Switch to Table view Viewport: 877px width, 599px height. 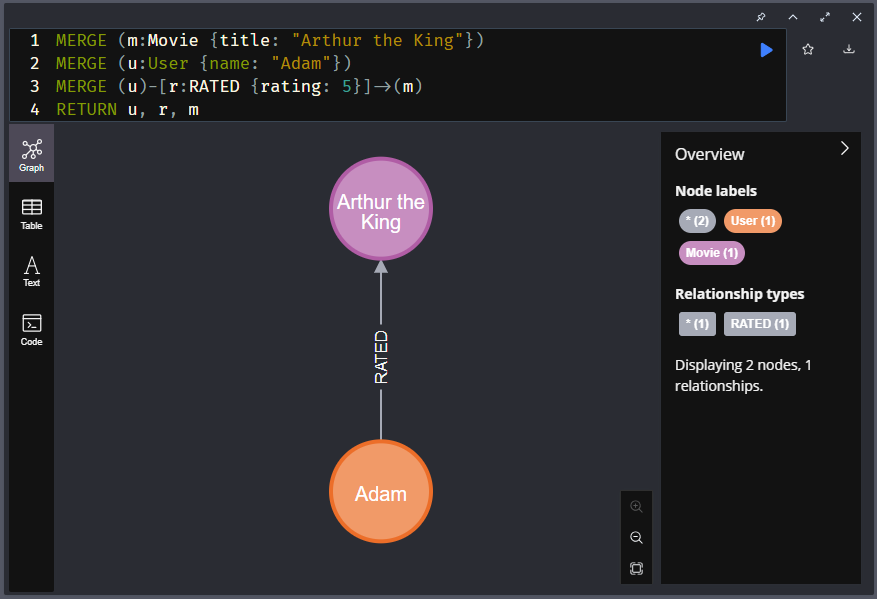tap(31, 214)
